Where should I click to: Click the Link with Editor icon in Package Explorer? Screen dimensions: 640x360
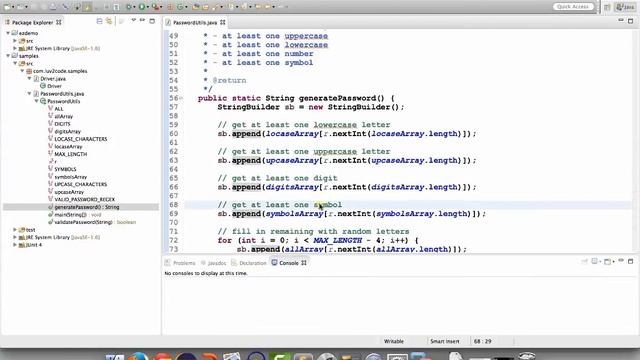point(109,21)
